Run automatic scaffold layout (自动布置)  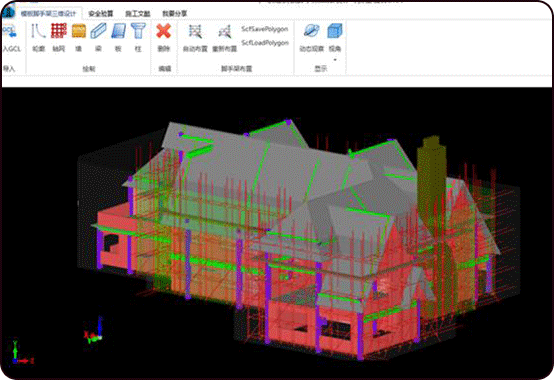click(195, 32)
